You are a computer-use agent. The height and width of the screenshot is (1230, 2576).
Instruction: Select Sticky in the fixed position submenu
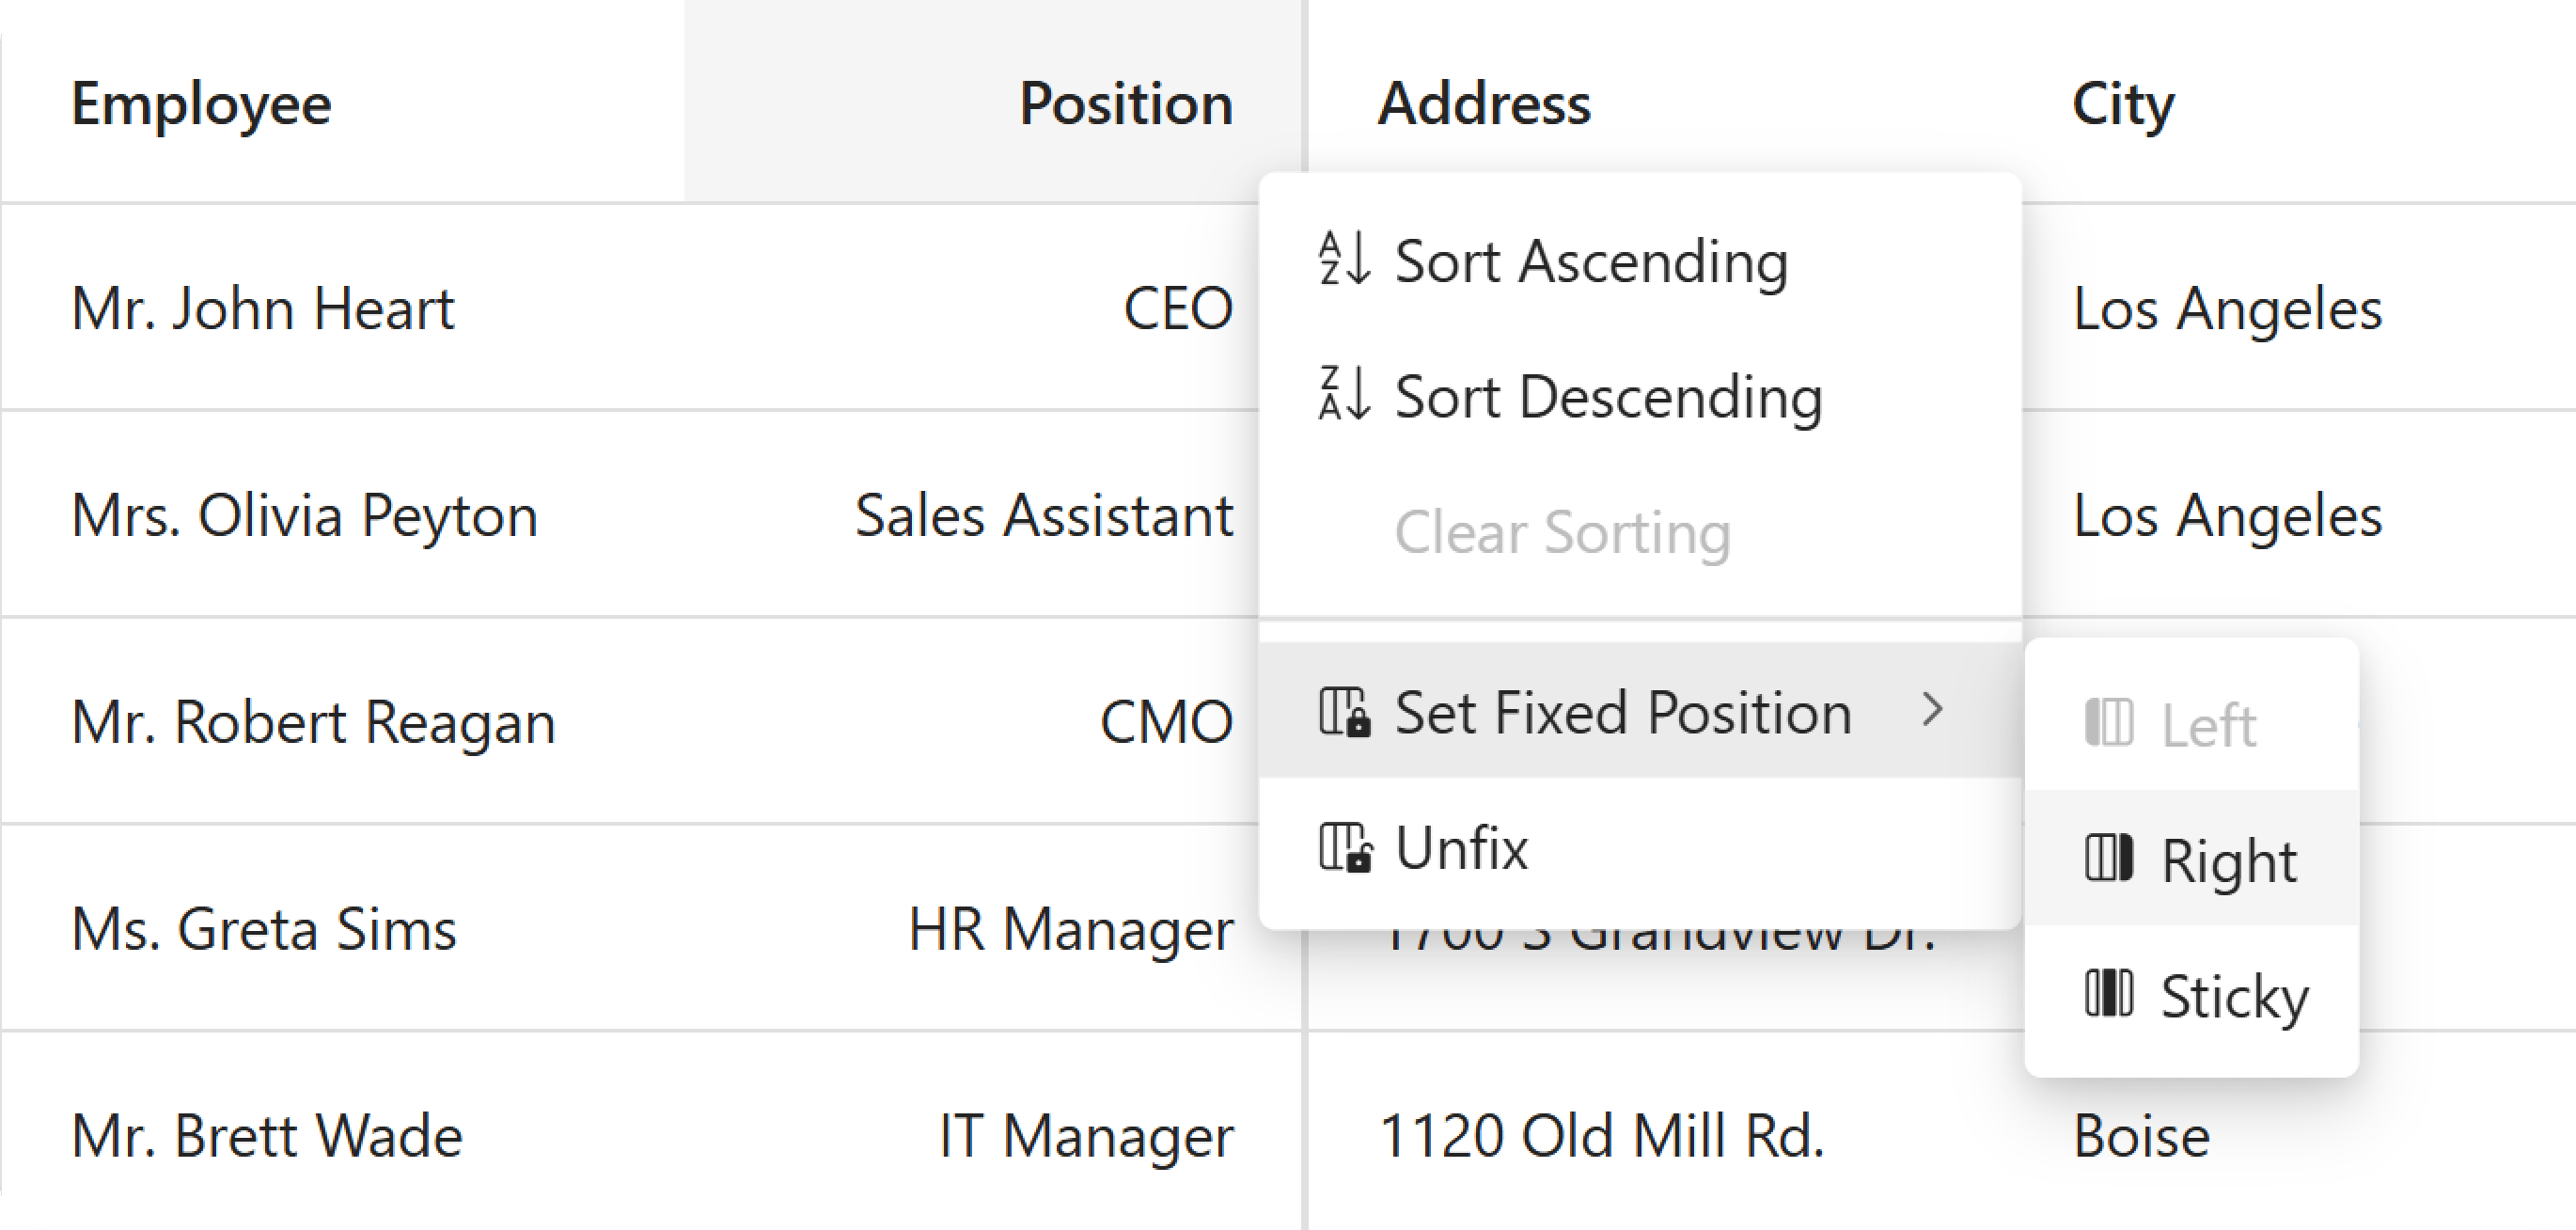[x=2233, y=996]
